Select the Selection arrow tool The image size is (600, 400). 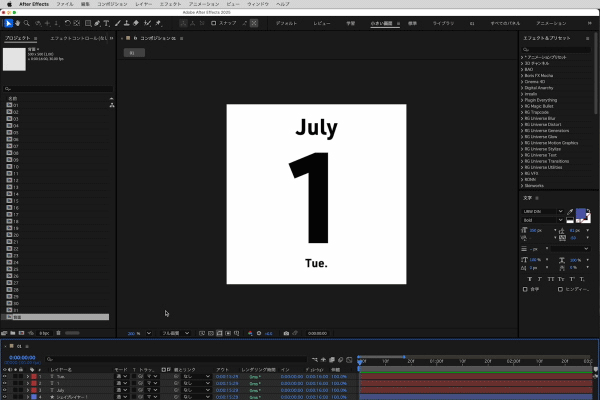pyautogui.click(x=8, y=23)
